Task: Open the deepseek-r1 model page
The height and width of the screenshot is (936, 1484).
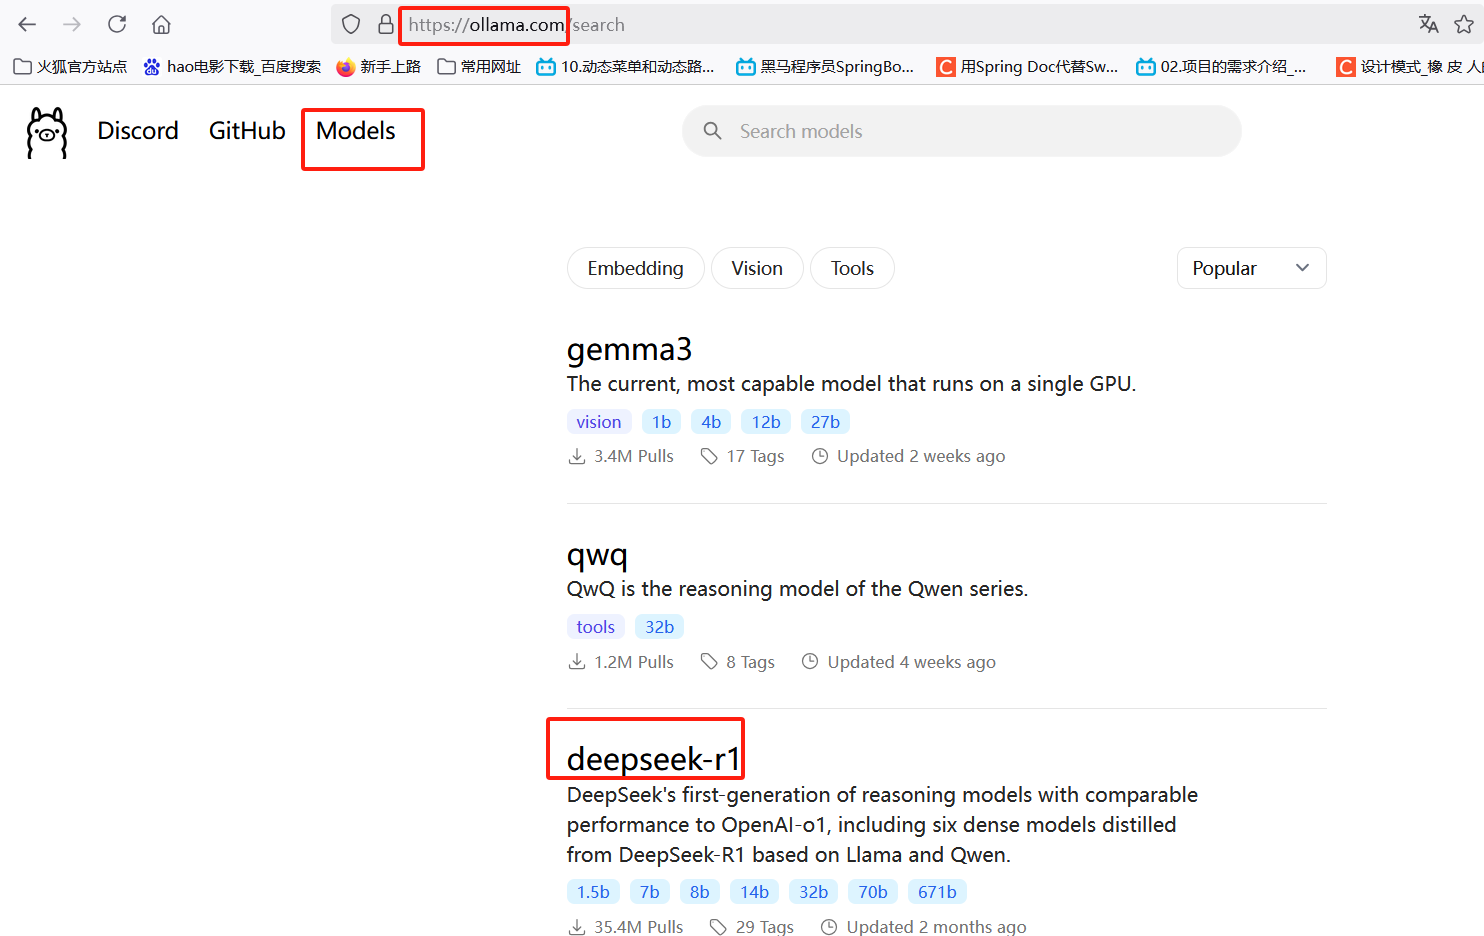Action: click(x=654, y=759)
